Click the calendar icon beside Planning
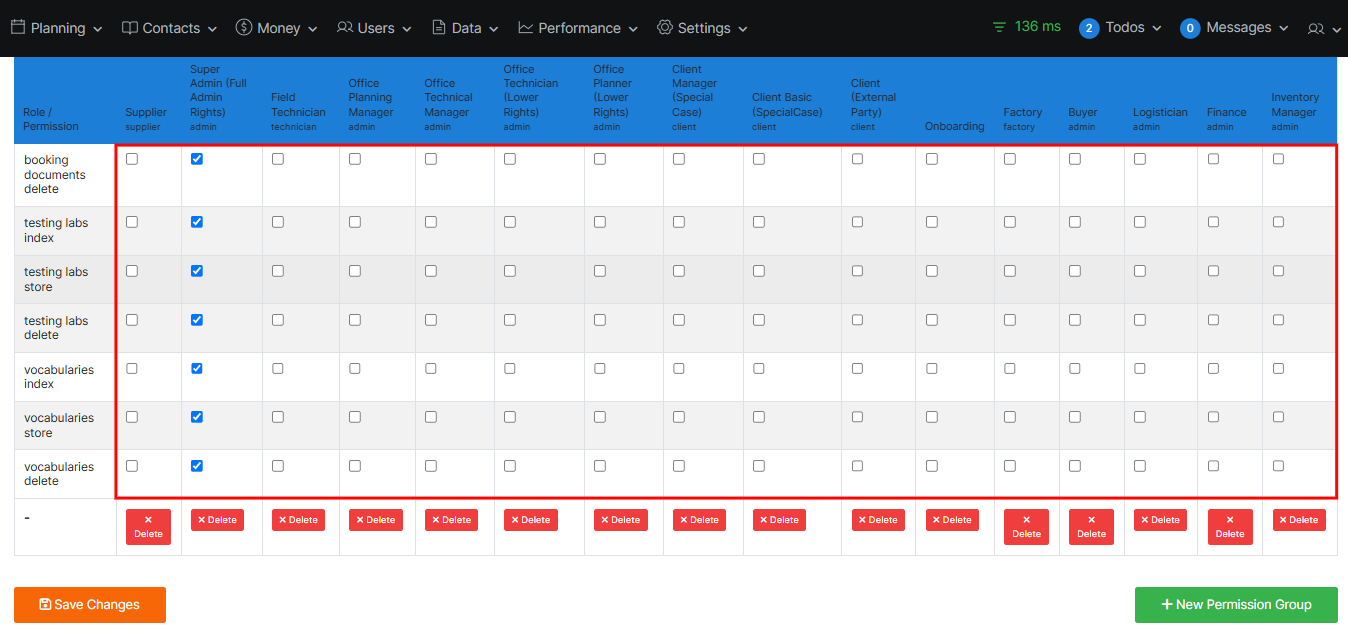Viewport: 1348px width, 632px height. pos(18,28)
